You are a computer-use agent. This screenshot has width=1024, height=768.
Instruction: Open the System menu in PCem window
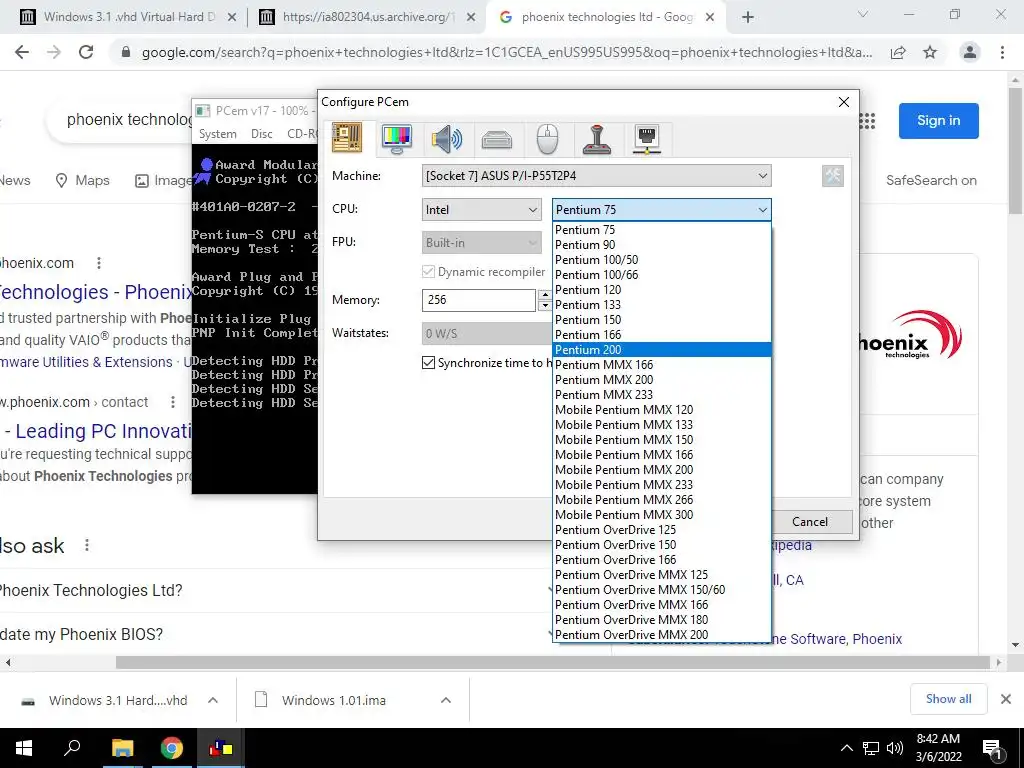217,134
